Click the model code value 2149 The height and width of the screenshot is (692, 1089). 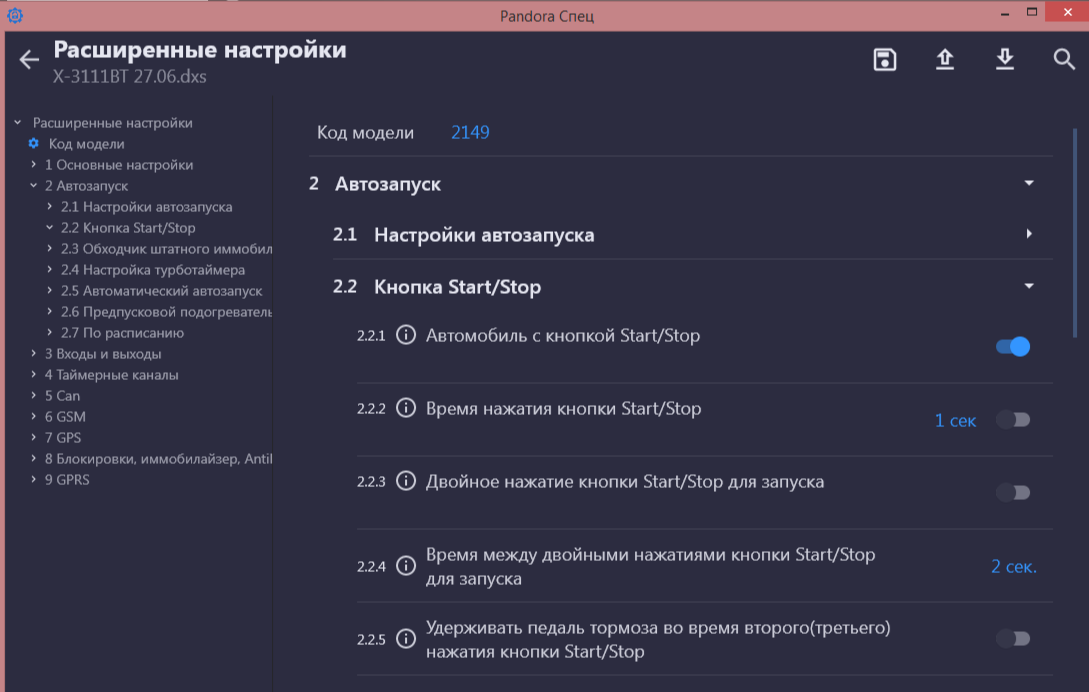(470, 132)
